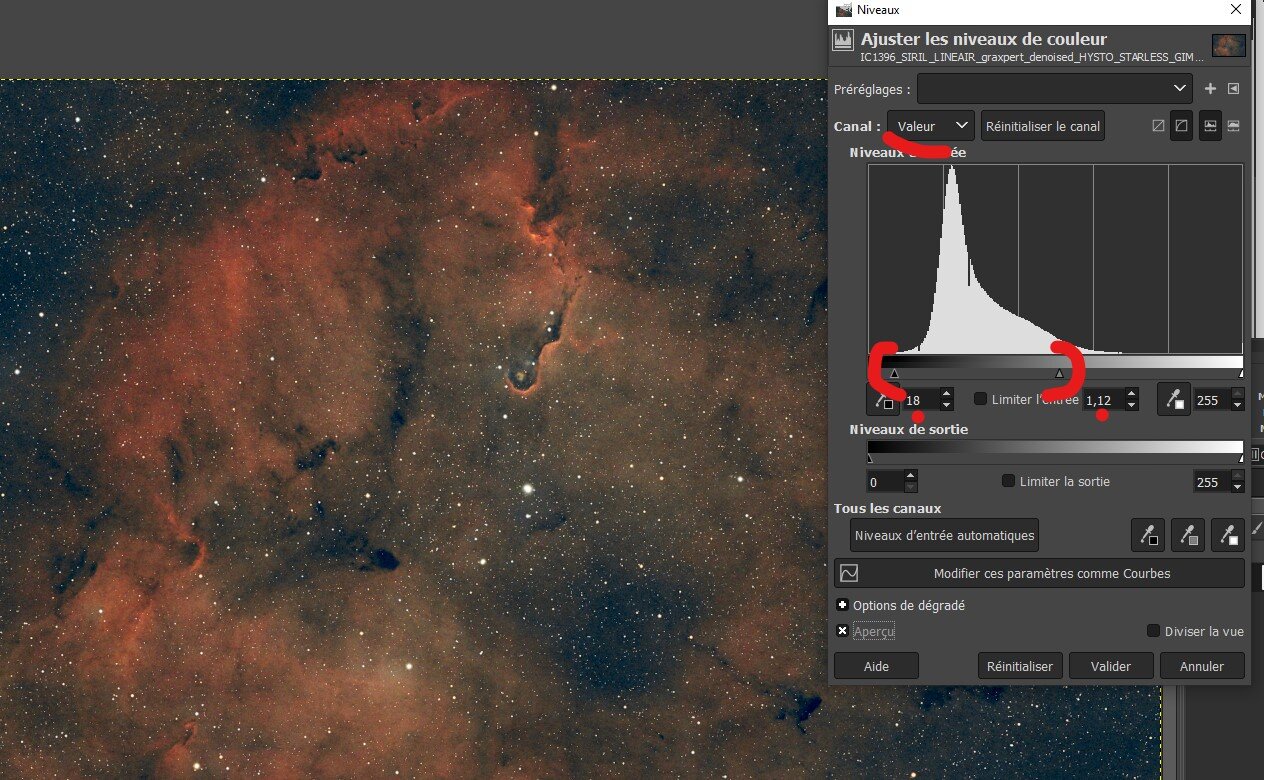1264x780 pixels.
Task: Click the output levels gradient bar
Action: (1055, 447)
